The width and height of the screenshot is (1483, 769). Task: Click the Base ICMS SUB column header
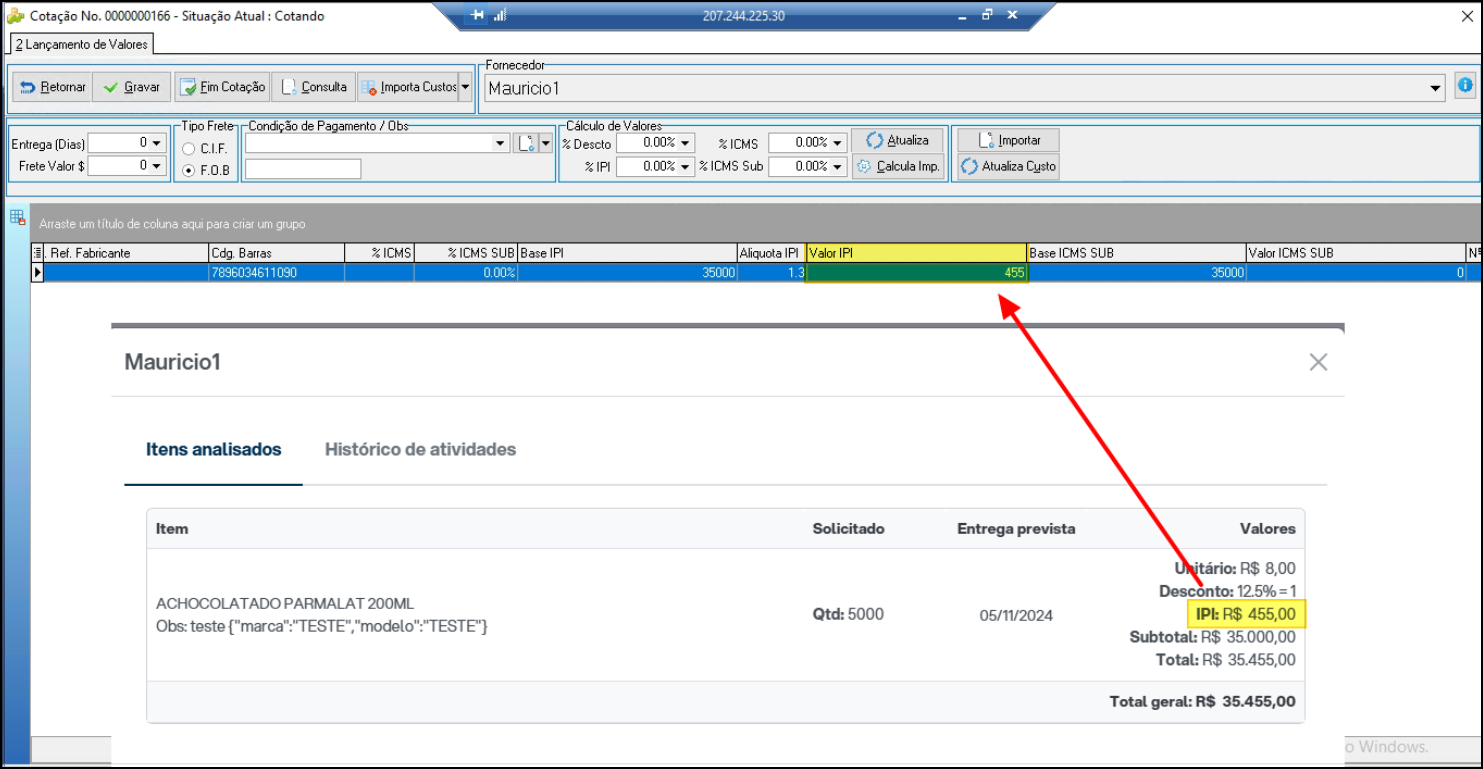pos(1137,253)
